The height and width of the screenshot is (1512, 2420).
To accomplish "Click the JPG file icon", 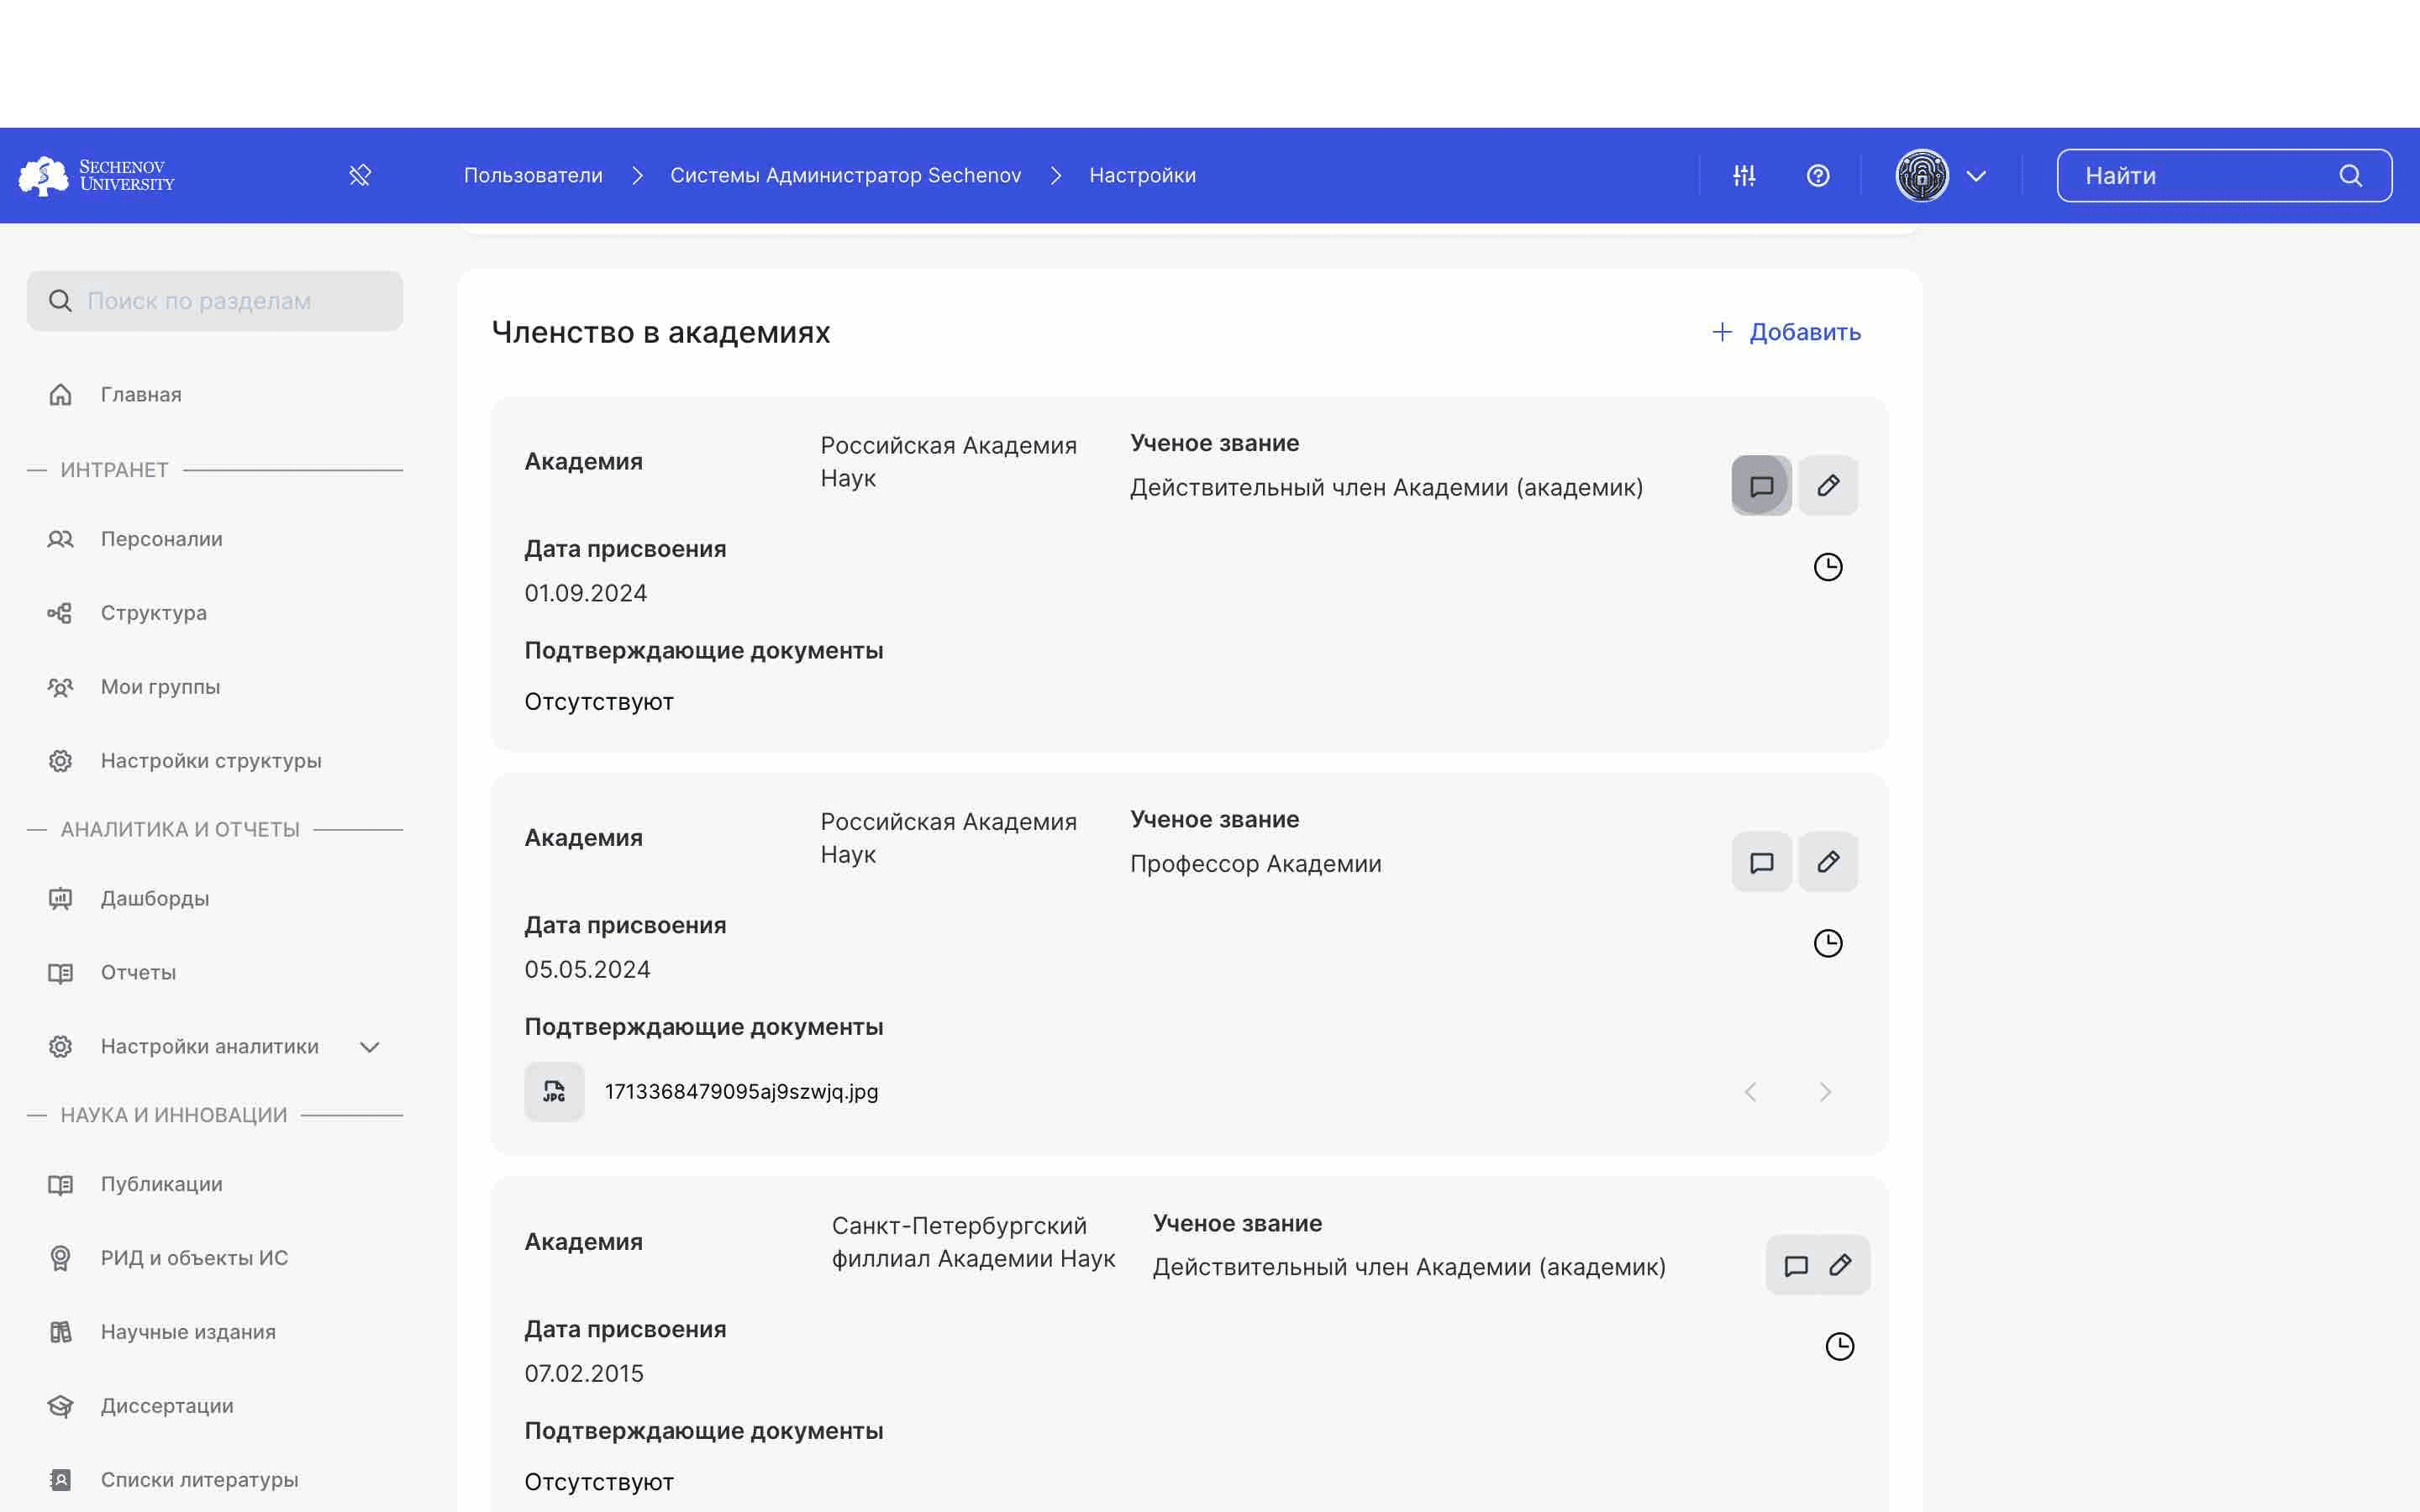I will pyautogui.click(x=554, y=1092).
